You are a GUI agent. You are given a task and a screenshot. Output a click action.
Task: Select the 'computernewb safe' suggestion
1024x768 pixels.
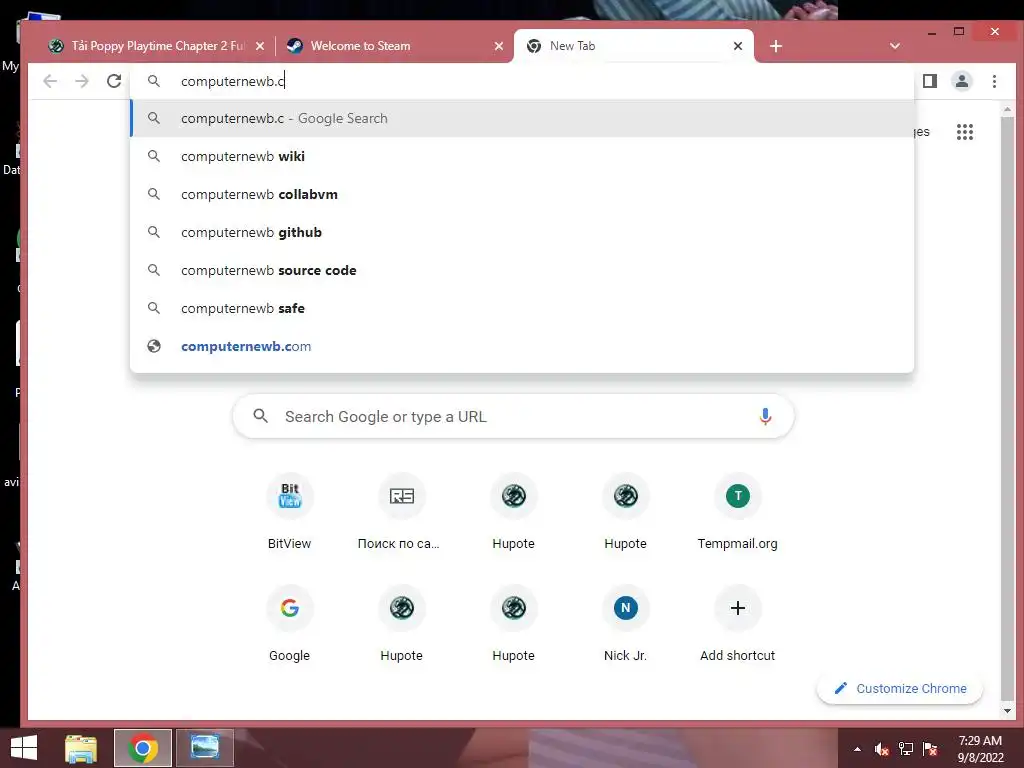click(x=522, y=308)
